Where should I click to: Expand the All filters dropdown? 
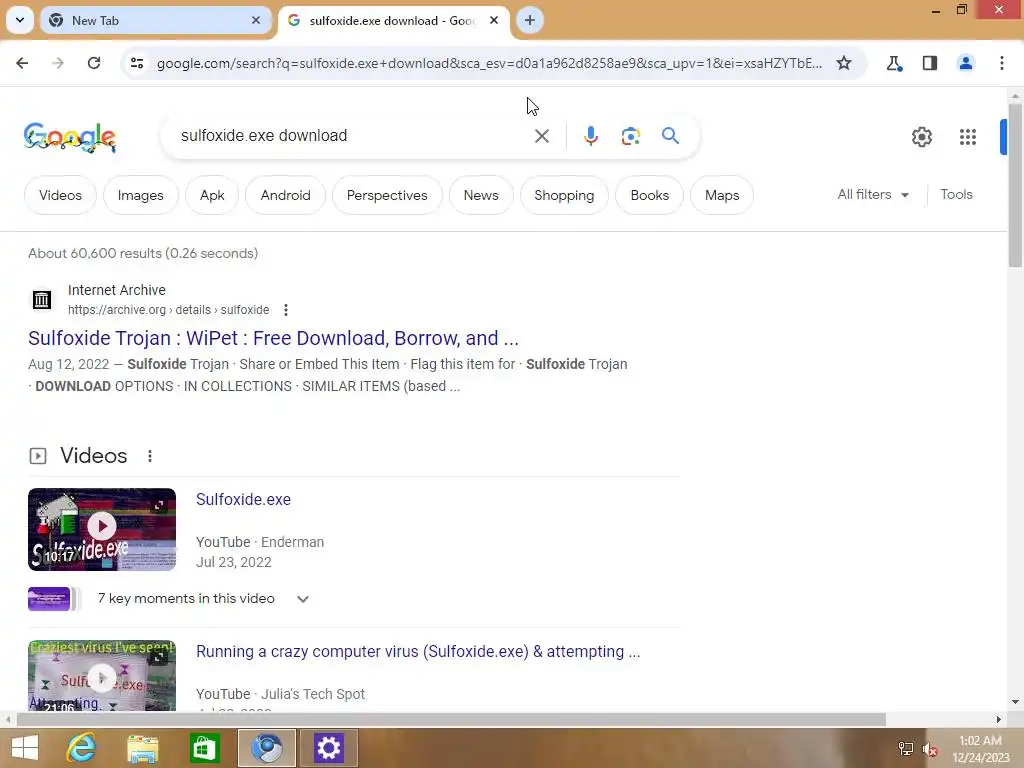(873, 195)
